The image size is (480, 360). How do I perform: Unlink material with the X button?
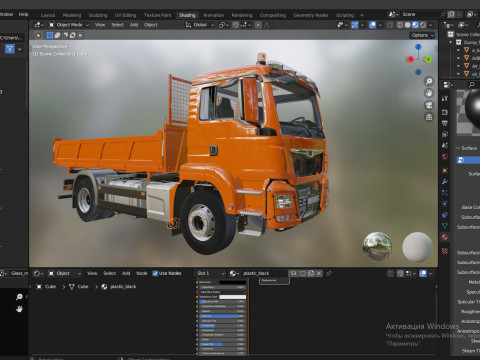coord(319,273)
